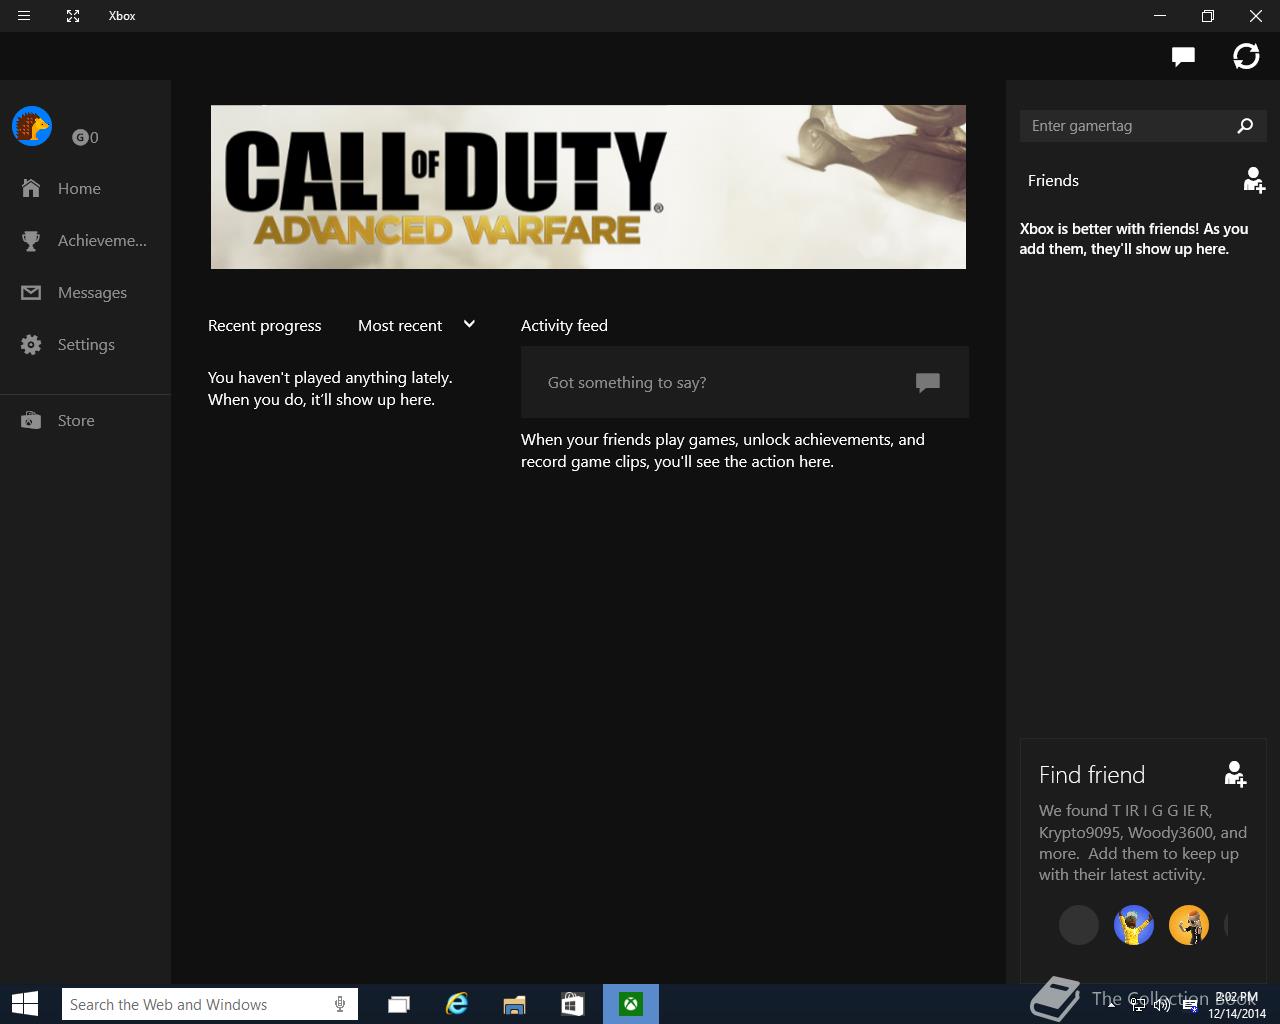
Task: Open File Explorer from taskbar
Action: pyautogui.click(x=515, y=1004)
